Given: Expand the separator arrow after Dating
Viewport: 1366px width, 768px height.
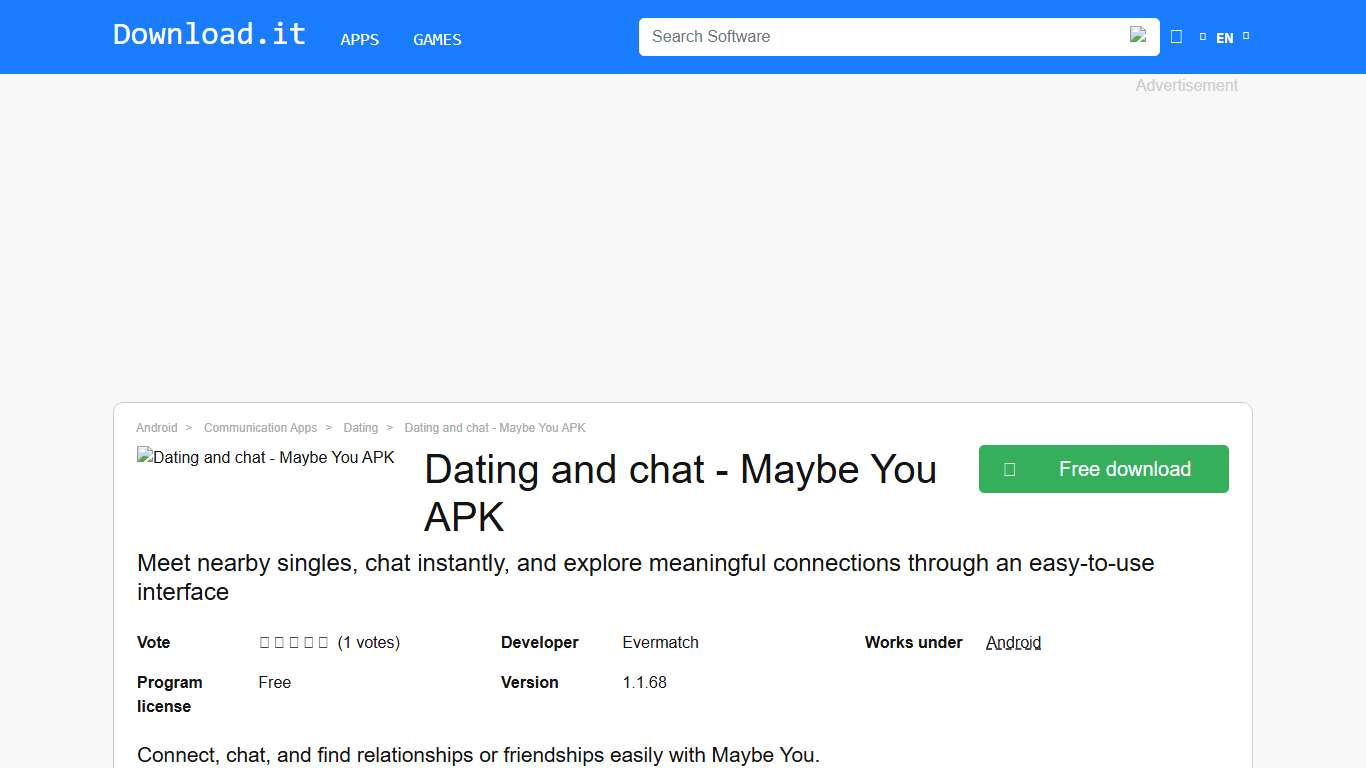Looking at the screenshot, I should coord(390,427).
